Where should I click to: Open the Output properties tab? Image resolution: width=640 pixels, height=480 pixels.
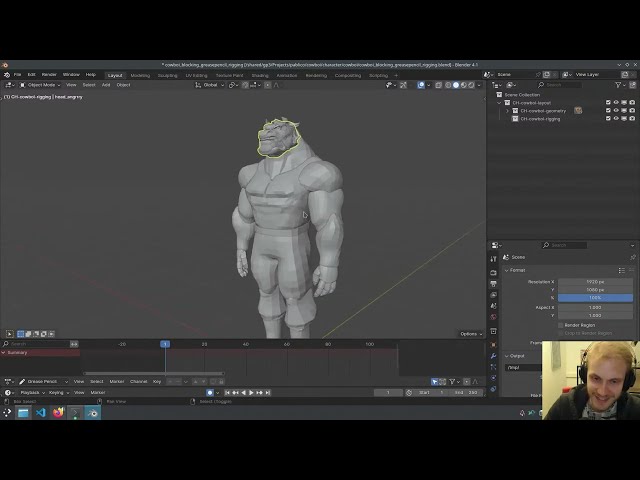tap(493, 284)
